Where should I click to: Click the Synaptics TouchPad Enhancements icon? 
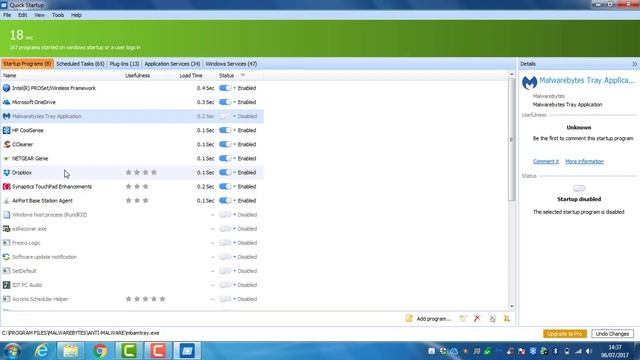tap(6, 187)
